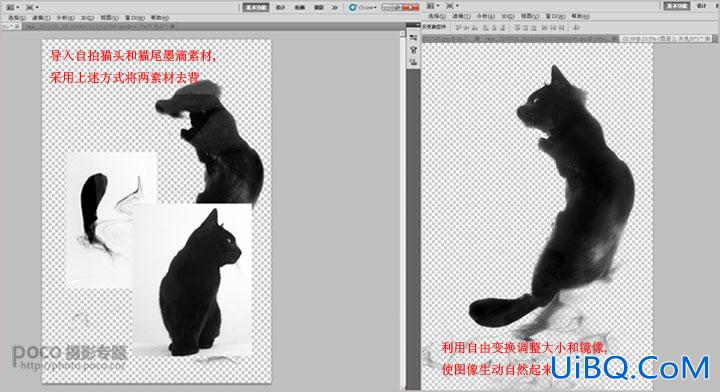Open the 滤镜(T) menu in the right window

(x=461, y=16)
